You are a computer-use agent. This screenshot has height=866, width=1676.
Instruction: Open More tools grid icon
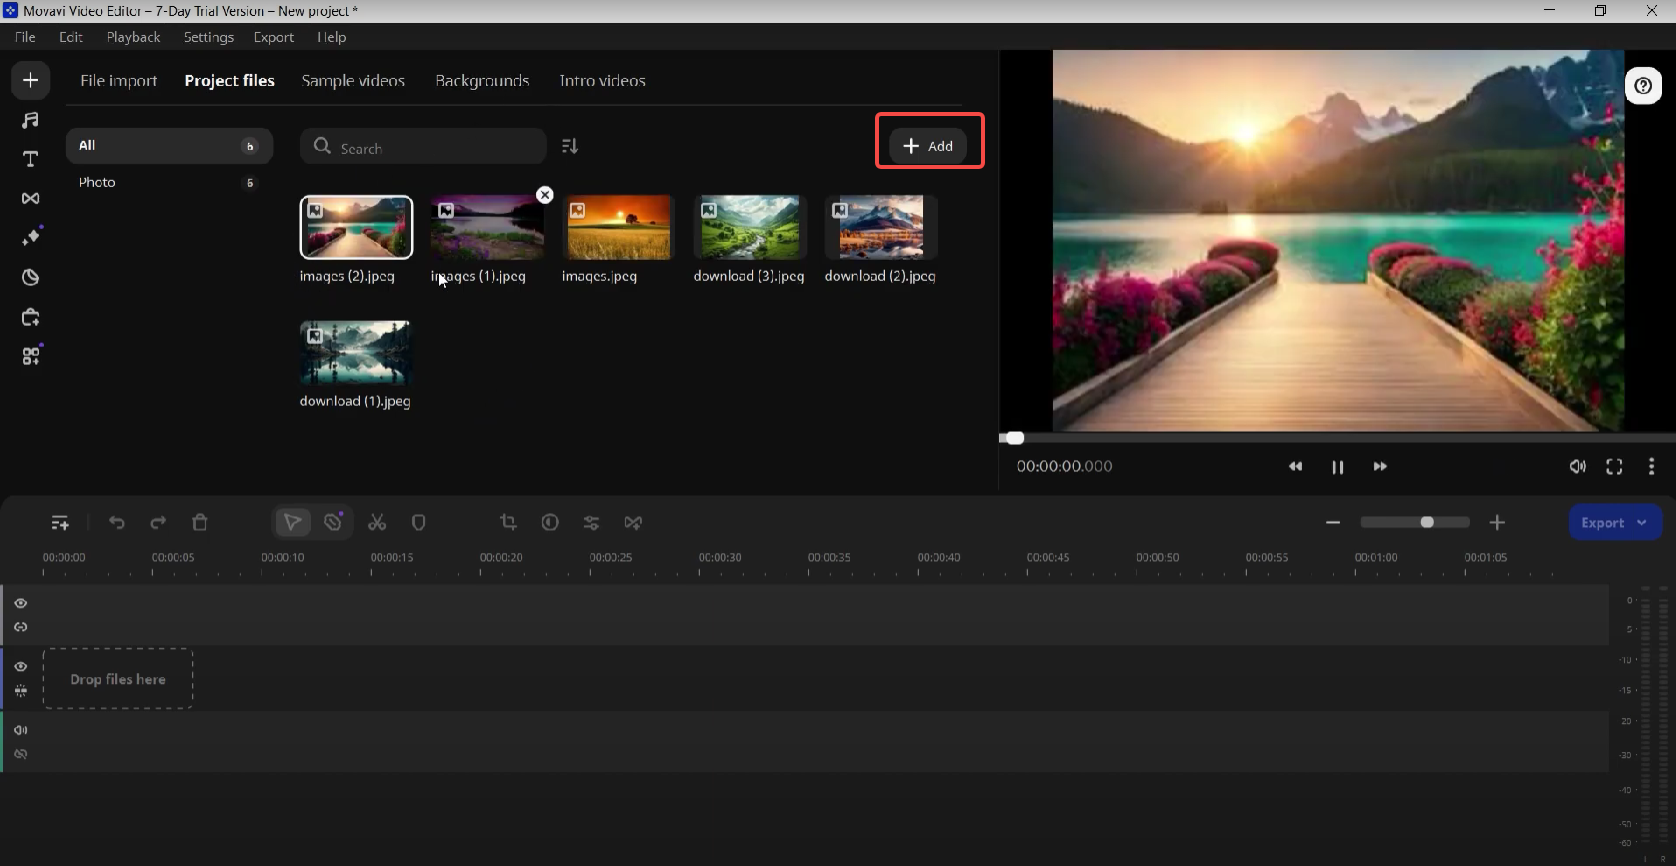click(31, 355)
